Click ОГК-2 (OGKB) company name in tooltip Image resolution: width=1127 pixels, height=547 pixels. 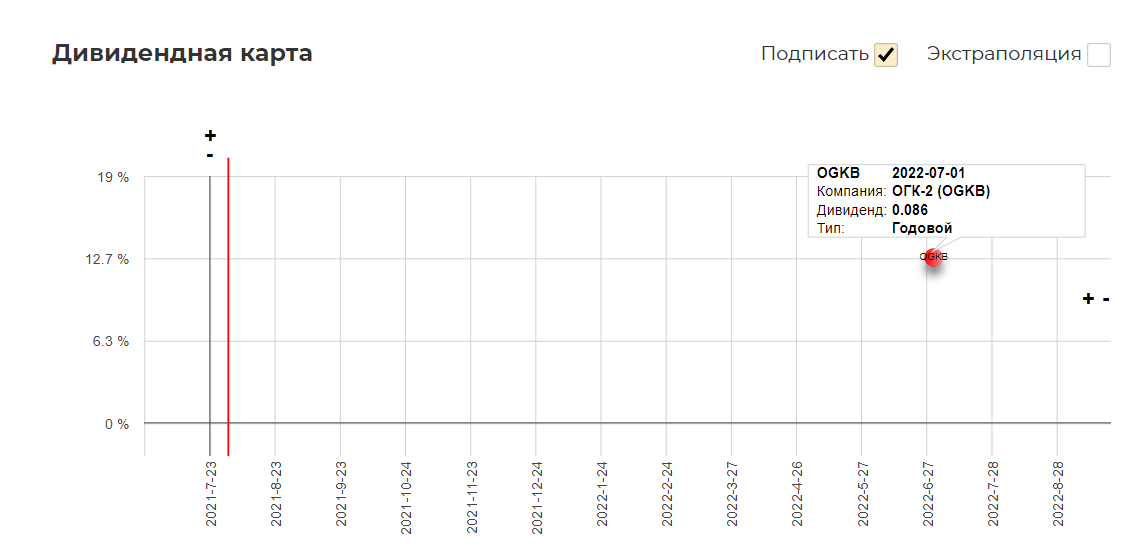click(x=941, y=192)
